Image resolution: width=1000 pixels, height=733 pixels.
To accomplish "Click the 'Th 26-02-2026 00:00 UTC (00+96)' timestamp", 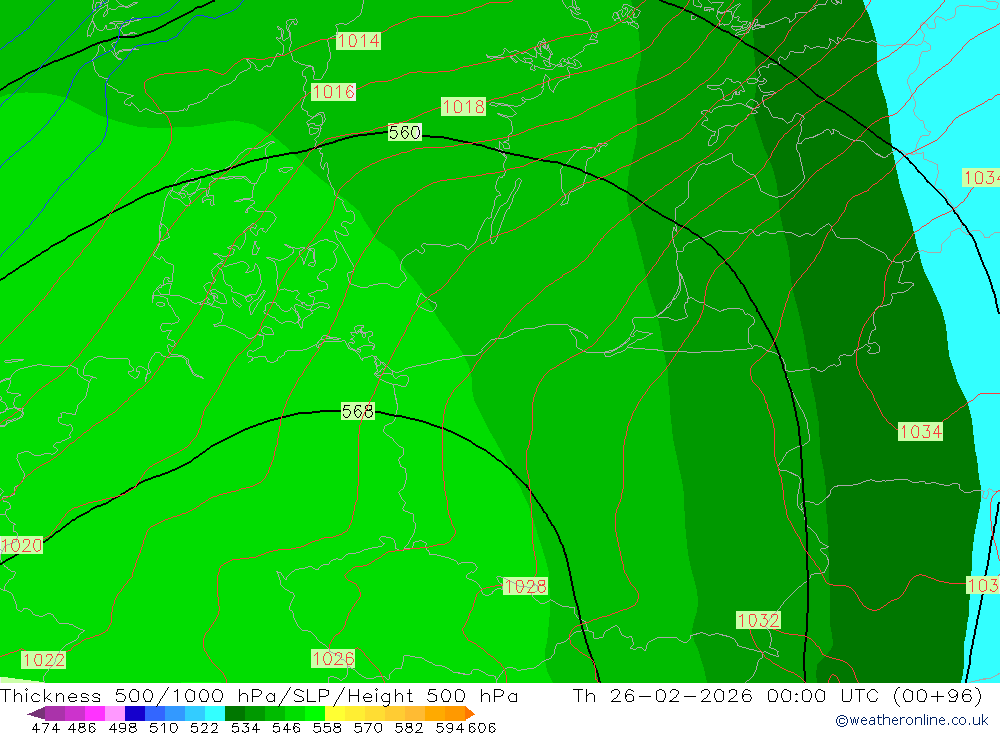I will [x=778, y=696].
